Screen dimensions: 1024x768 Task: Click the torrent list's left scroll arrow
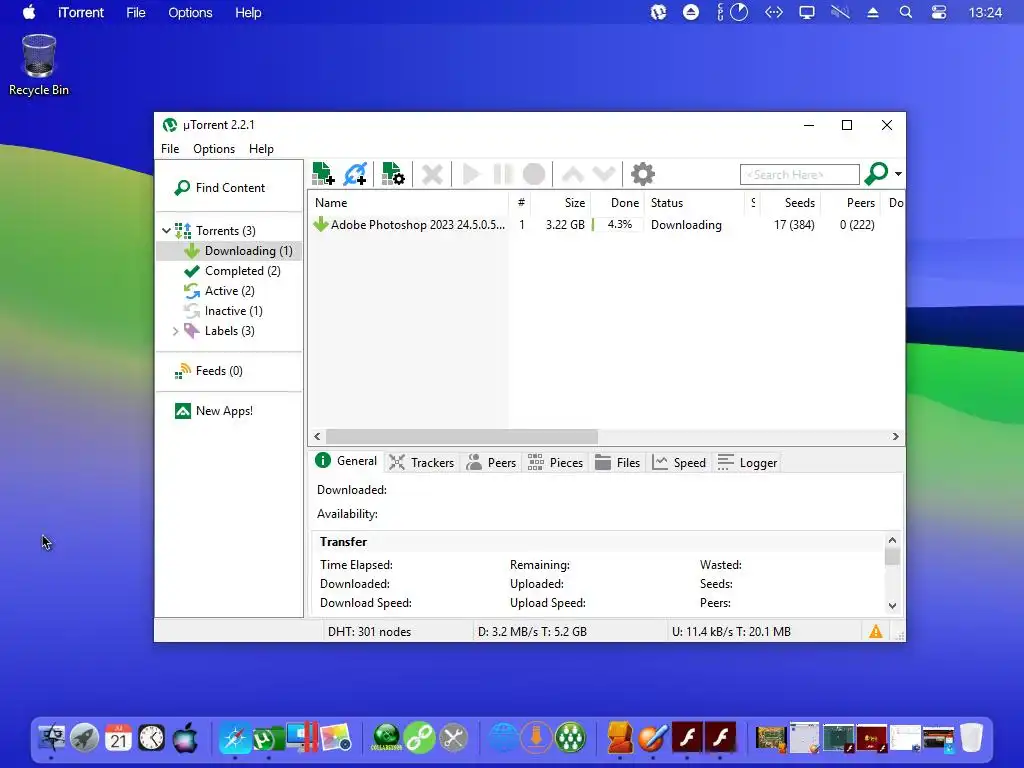[317, 437]
